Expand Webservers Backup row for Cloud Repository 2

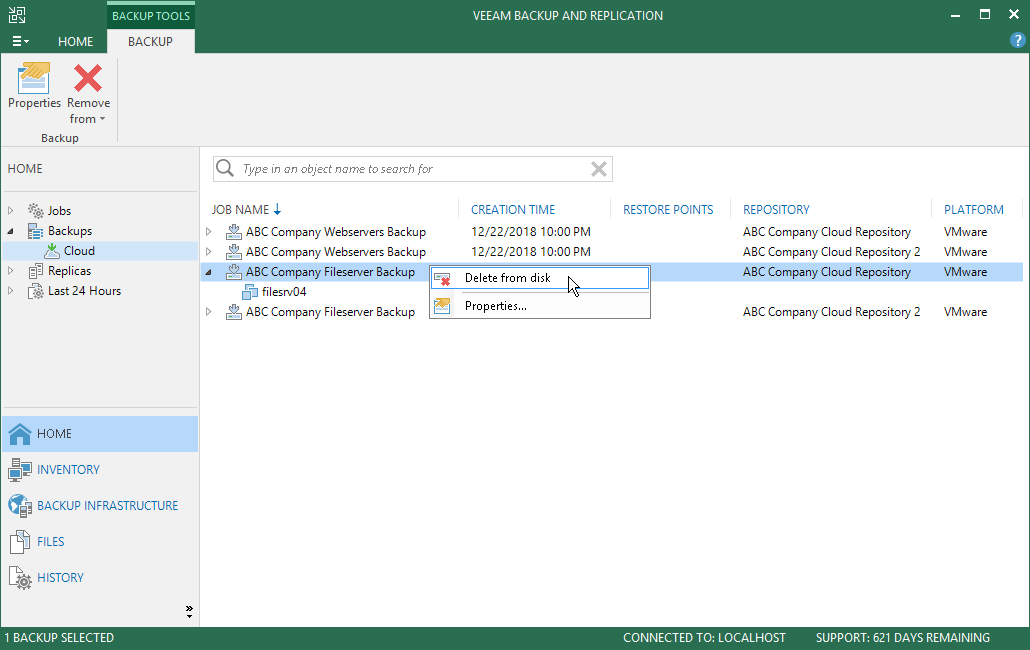pos(208,251)
